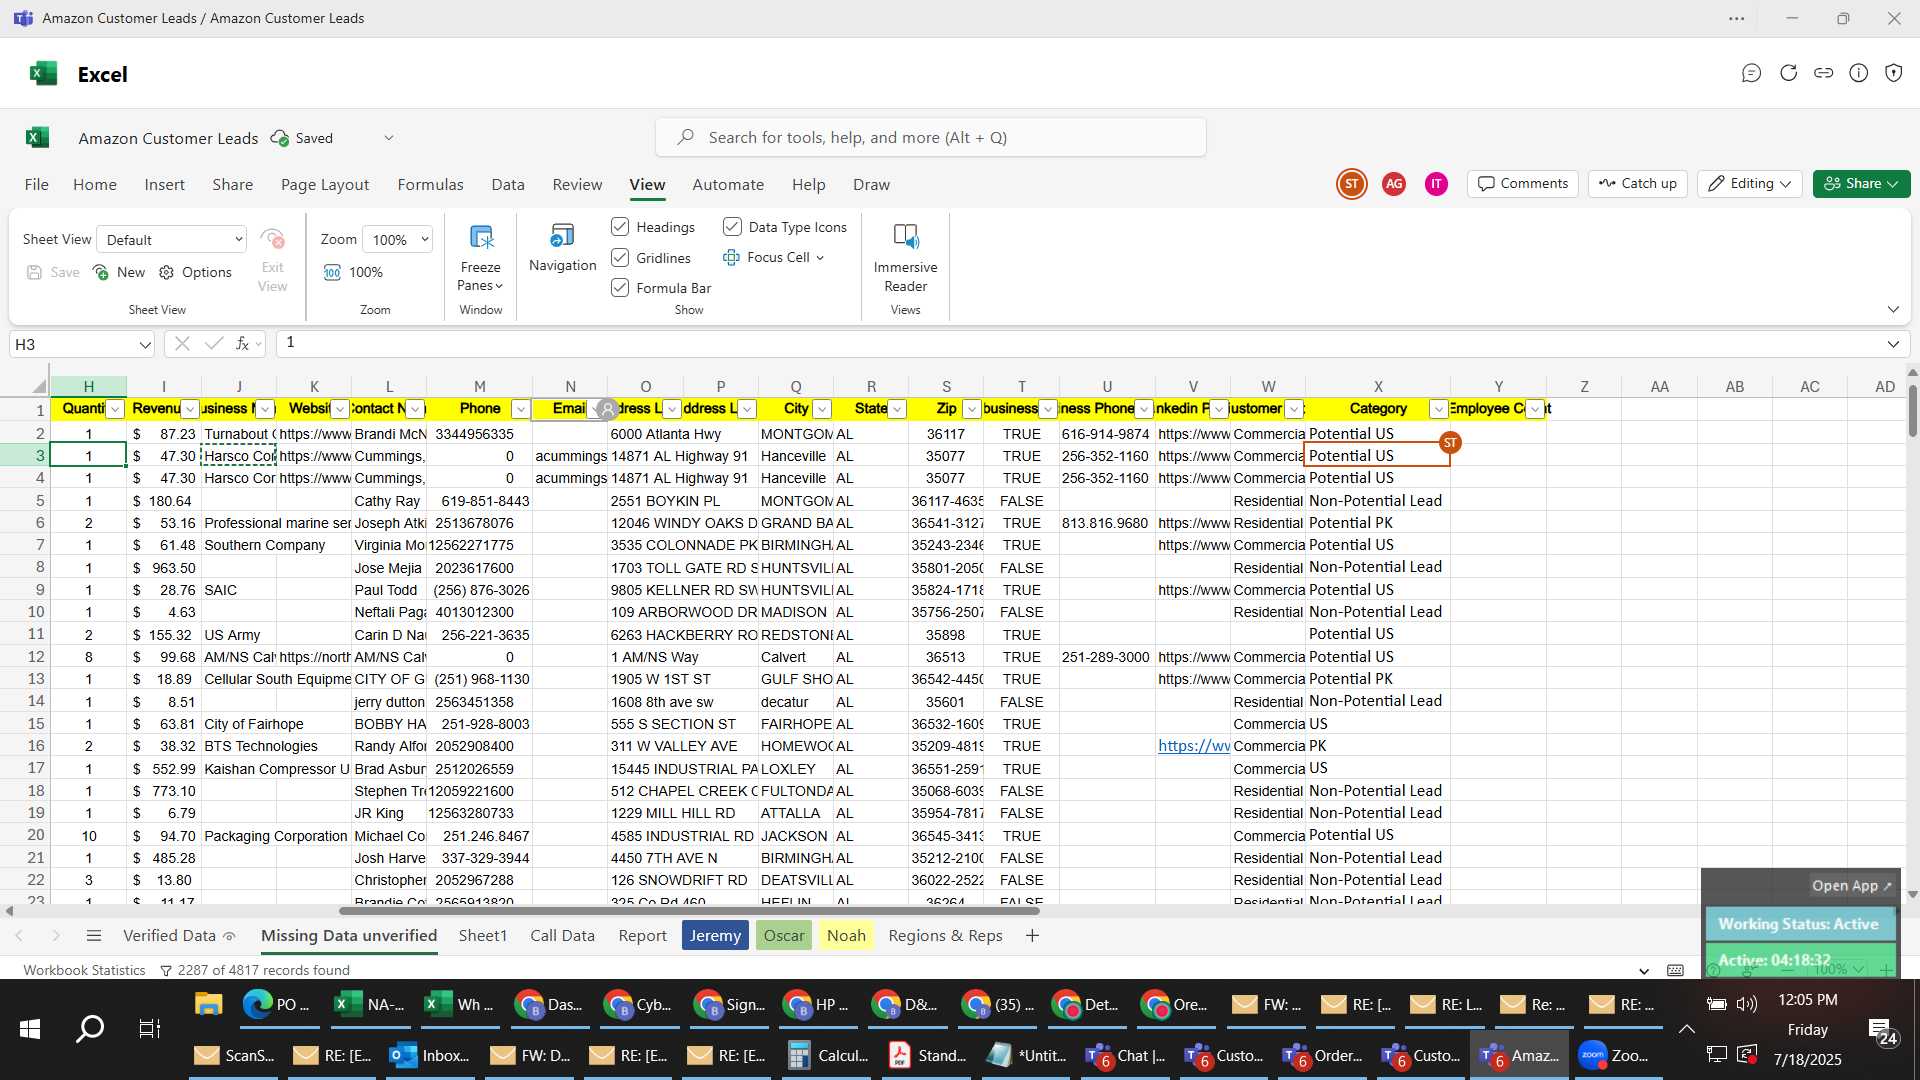Open the Sheet View Default dropdown
1920x1080 pixels.
click(173, 240)
